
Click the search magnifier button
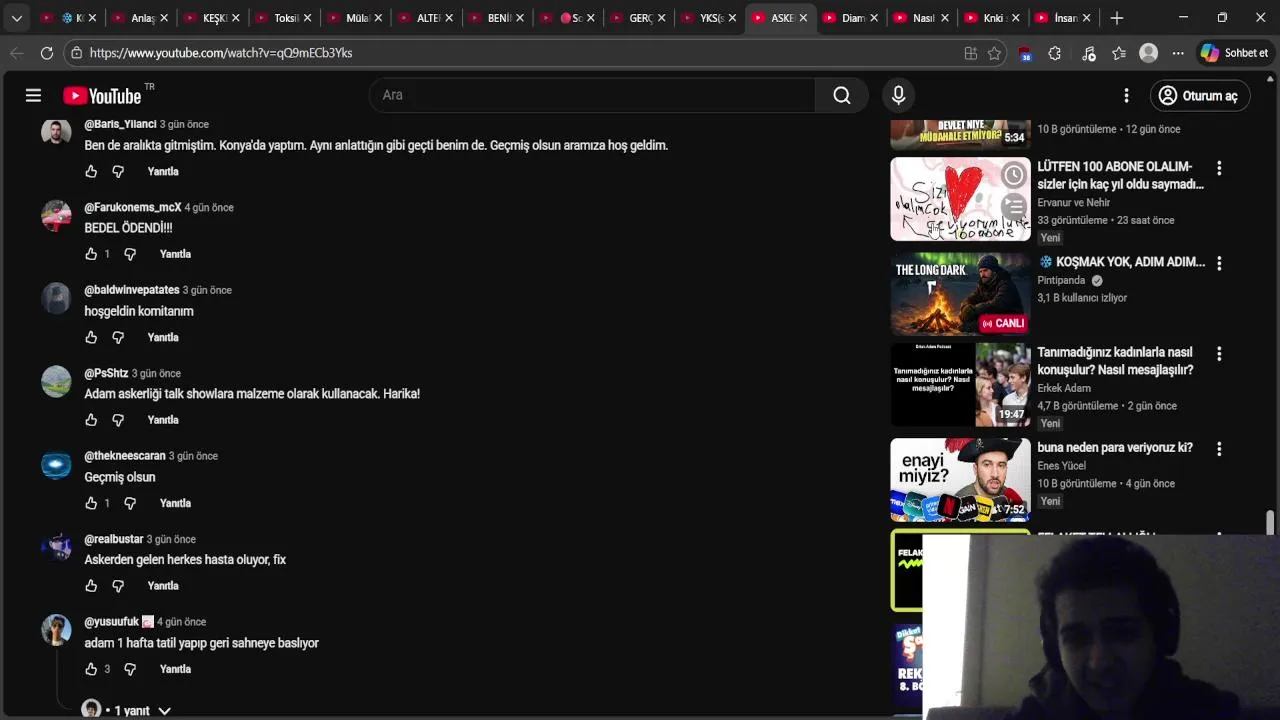[x=842, y=95]
